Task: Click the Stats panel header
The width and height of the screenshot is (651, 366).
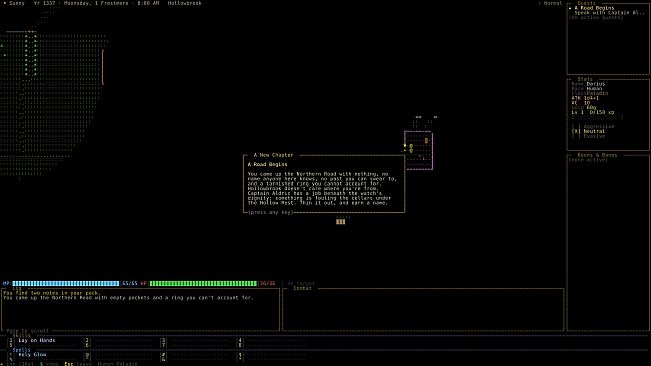Action: (x=585, y=79)
